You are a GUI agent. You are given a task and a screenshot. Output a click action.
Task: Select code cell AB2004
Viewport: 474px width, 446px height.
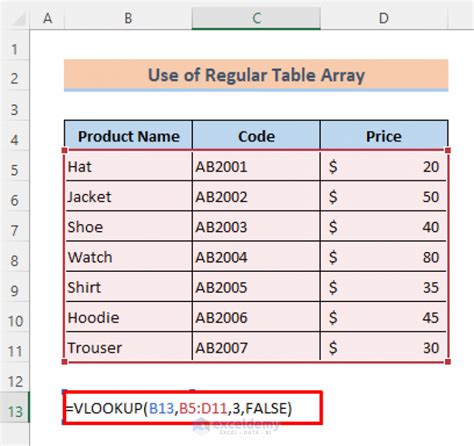(256, 257)
